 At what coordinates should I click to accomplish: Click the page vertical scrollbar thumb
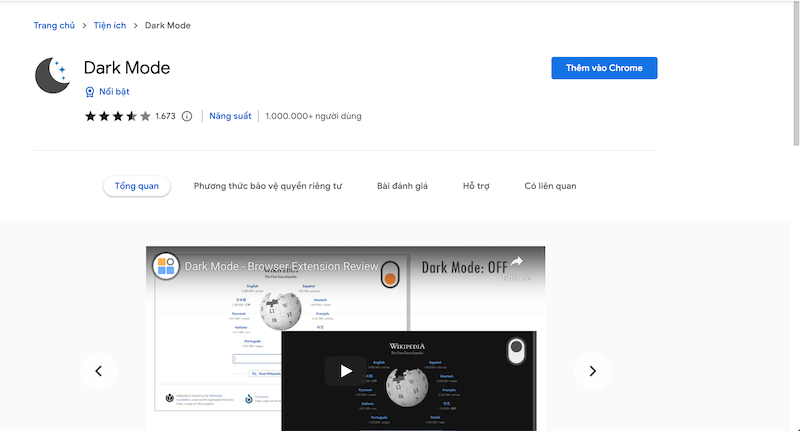pos(796,74)
